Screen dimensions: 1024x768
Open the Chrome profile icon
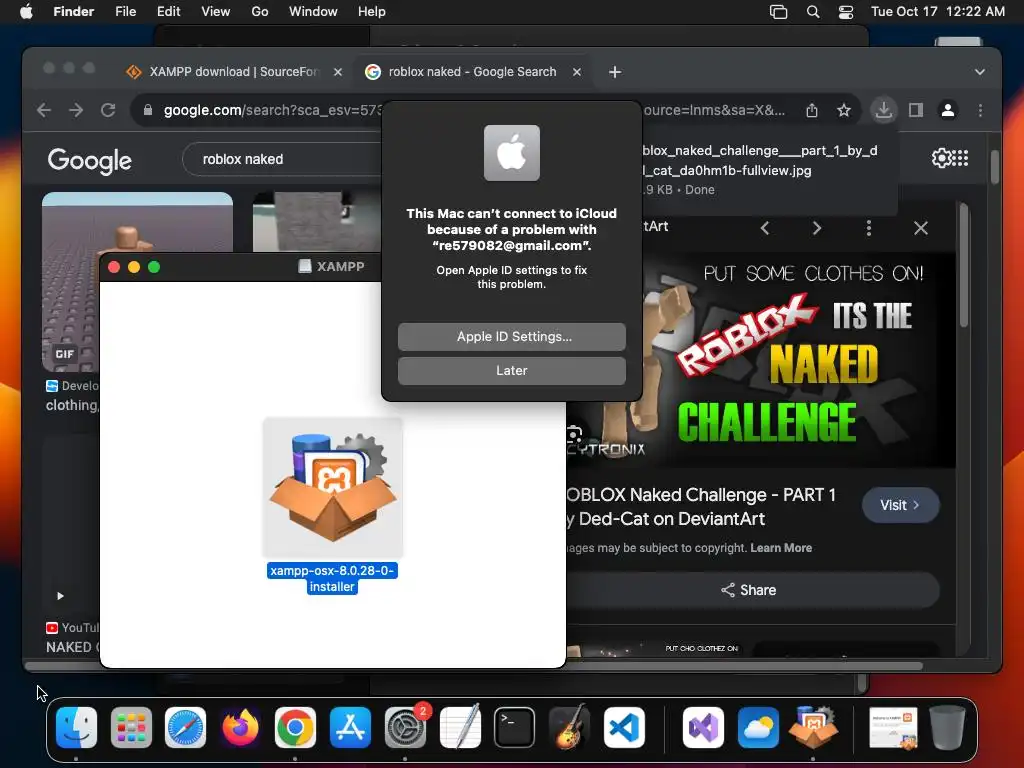pyautogui.click(x=948, y=110)
